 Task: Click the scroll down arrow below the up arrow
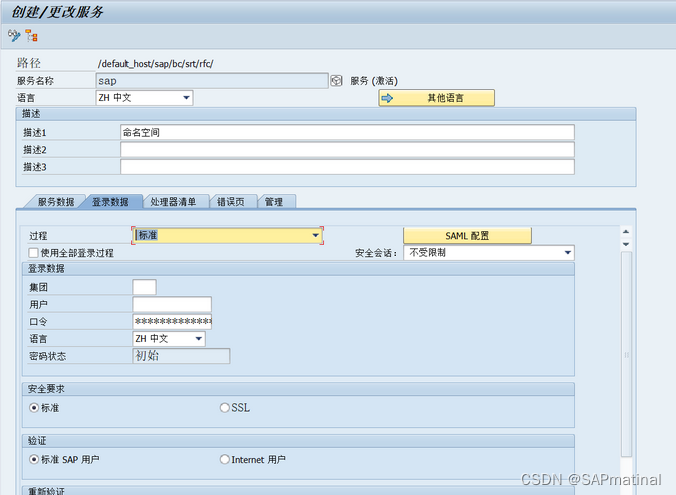[x=626, y=244]
